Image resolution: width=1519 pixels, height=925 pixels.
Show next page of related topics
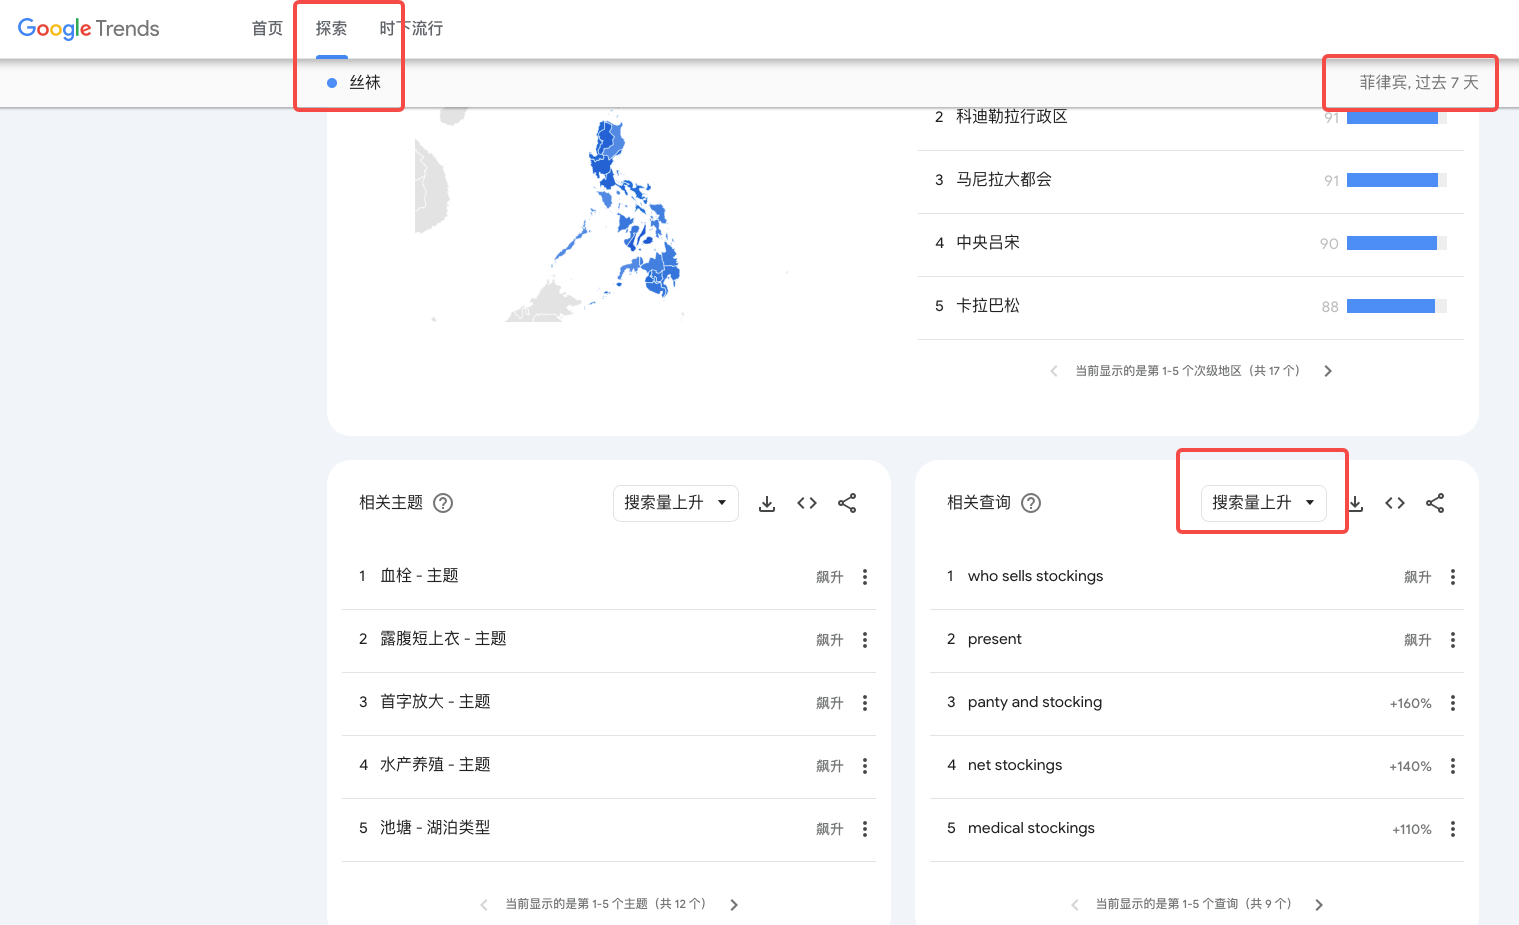734,905
